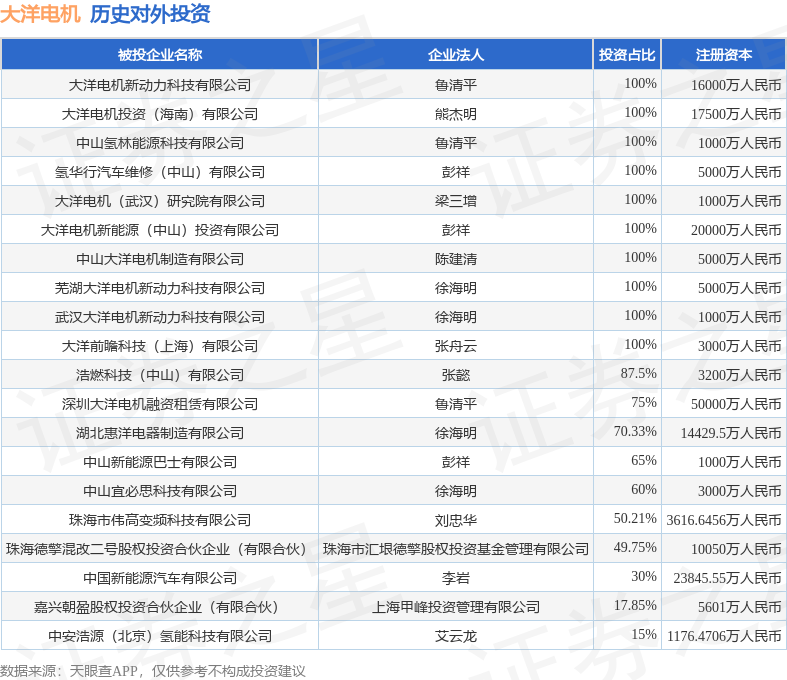Click 14429.5万人民币 registered capital

click(731, 434)
